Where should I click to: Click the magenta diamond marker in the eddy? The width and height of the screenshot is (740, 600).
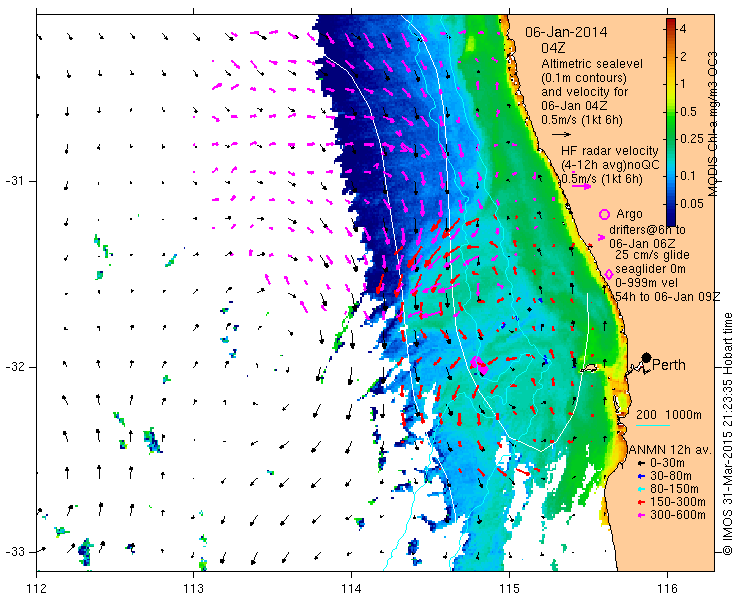[479, 365]
